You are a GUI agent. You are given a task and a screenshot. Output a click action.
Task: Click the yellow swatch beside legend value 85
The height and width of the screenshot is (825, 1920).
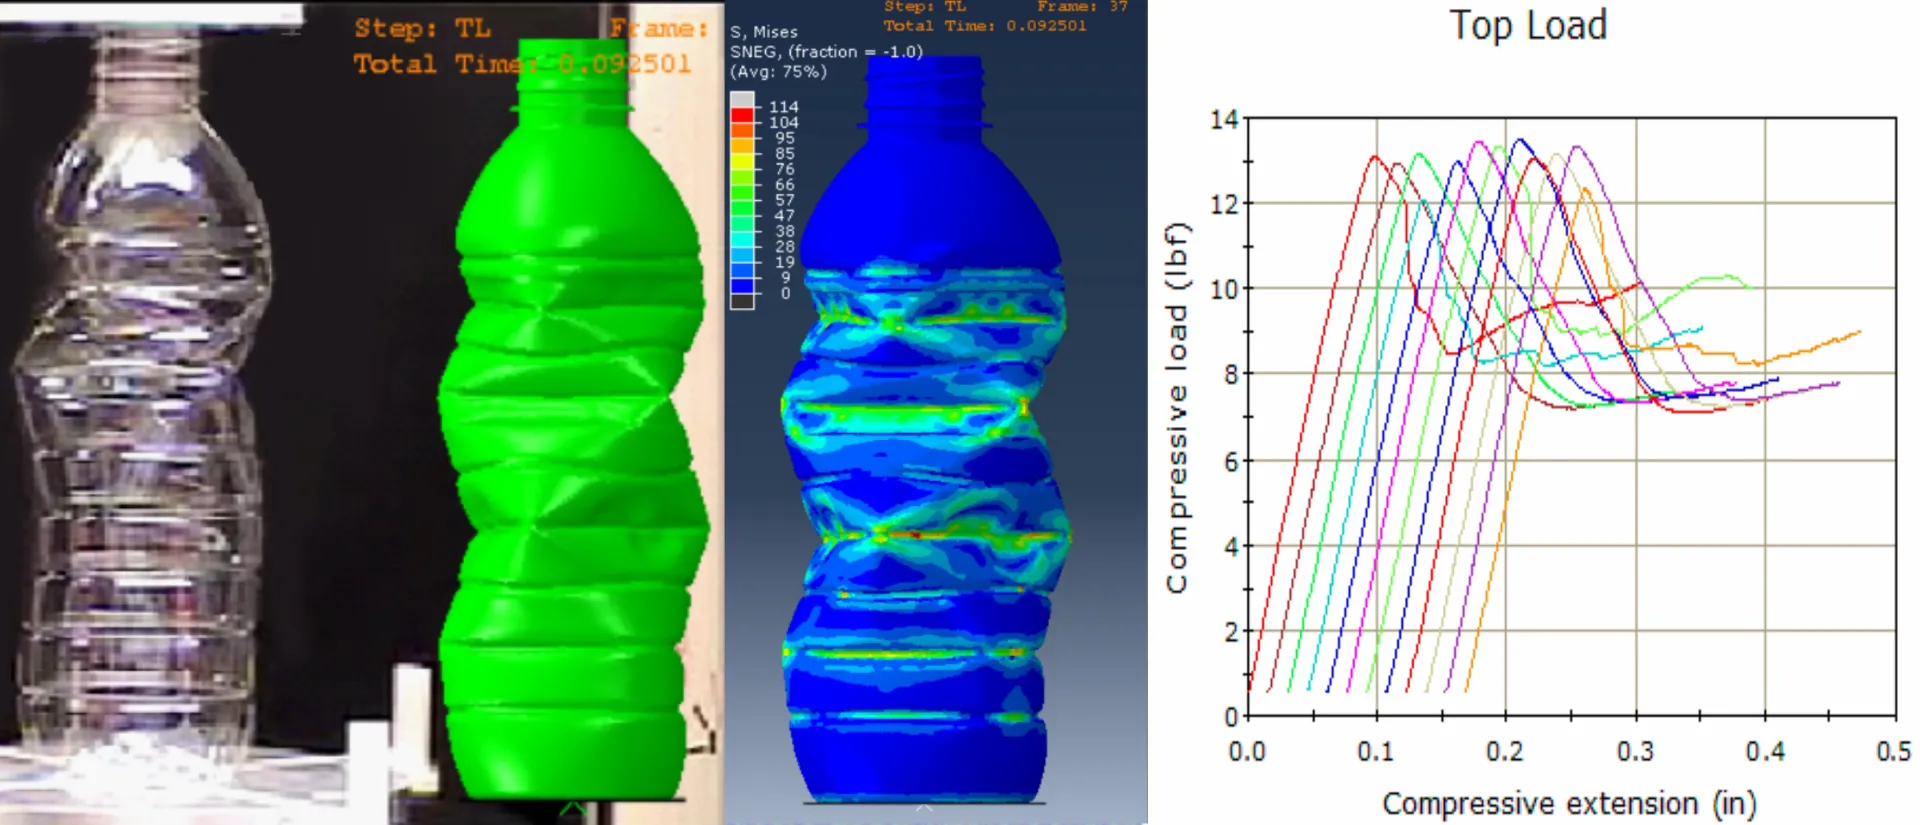point(741,152)
